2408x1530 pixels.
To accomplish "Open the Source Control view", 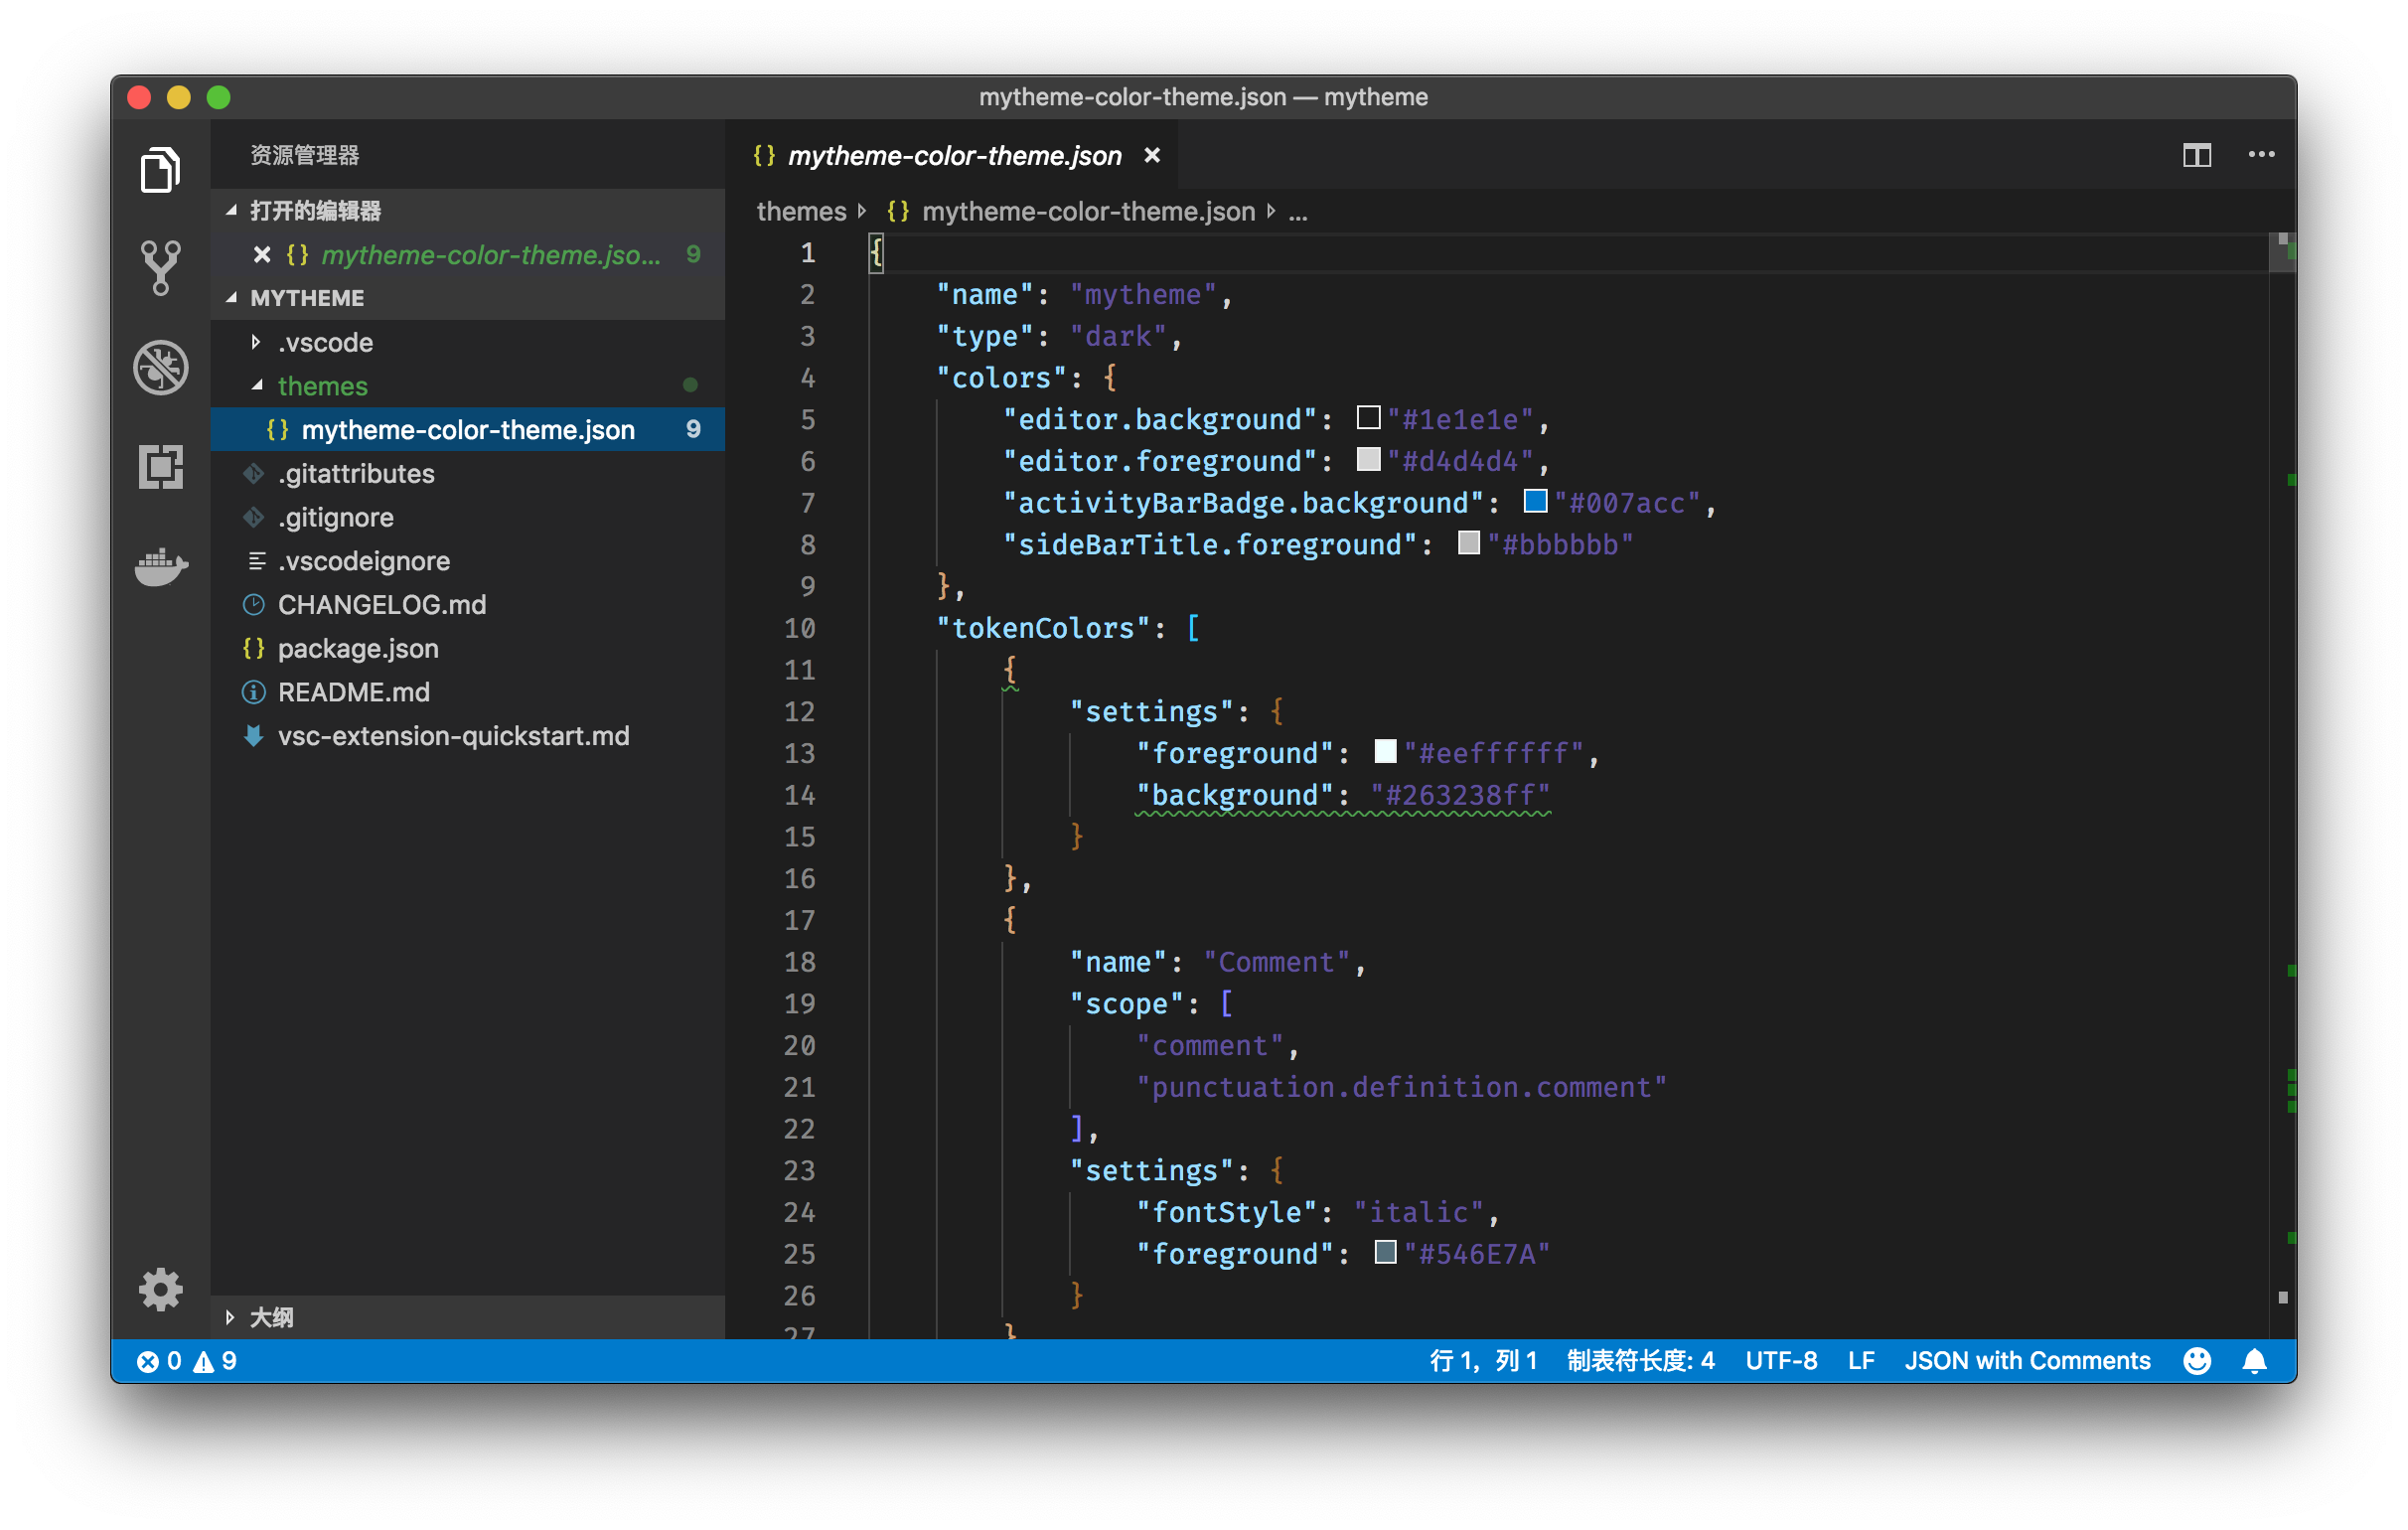I will (160, 268).
